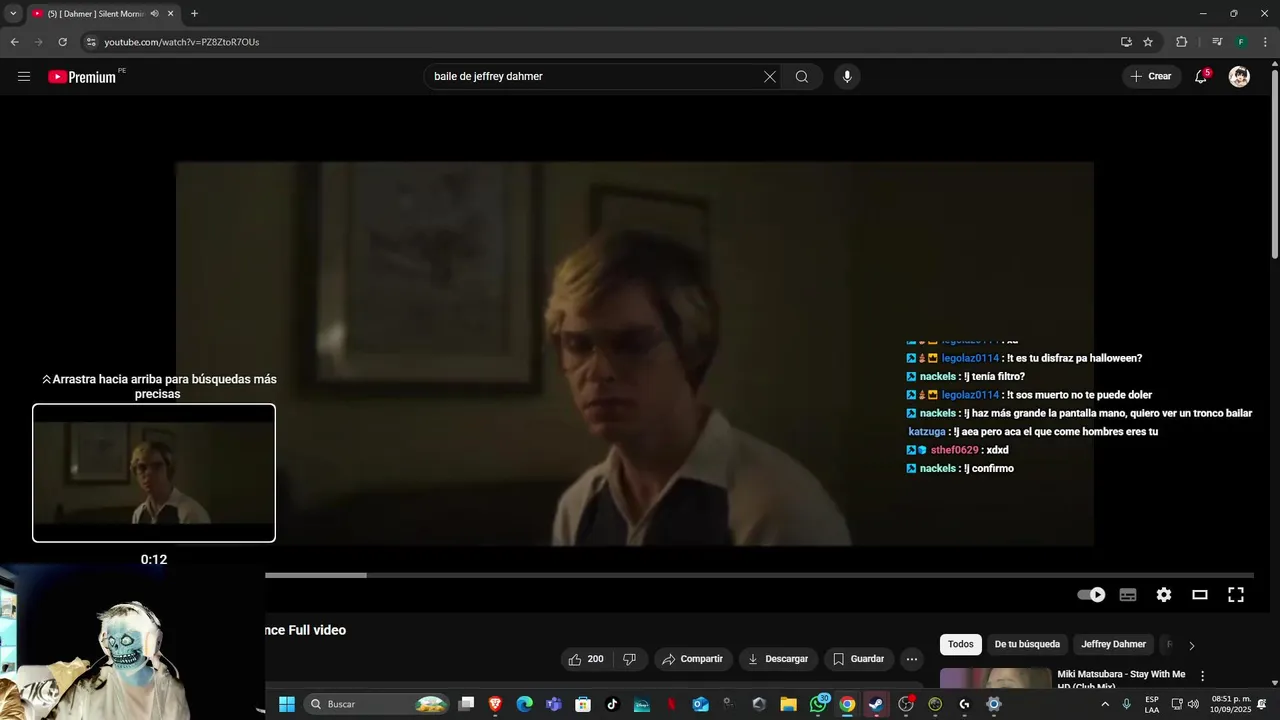Image resolution: width=1280 pixels, height=720 pixels.
Task: Bookmark this page with the star
Action: click(x=1148, y=42)
